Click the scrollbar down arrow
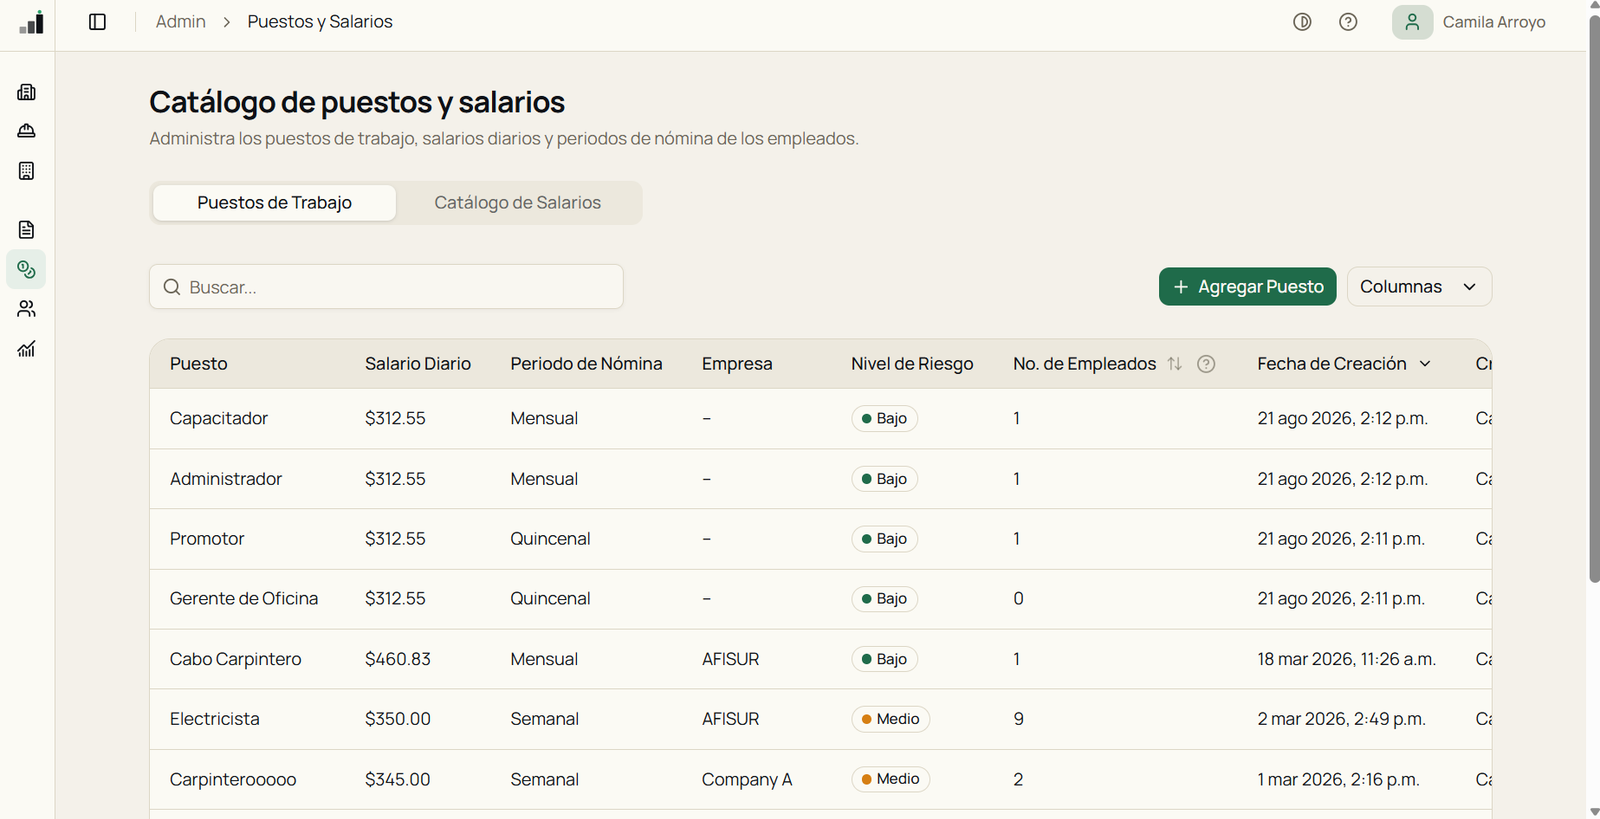 pyautogui.click(x=1594, y=811)
